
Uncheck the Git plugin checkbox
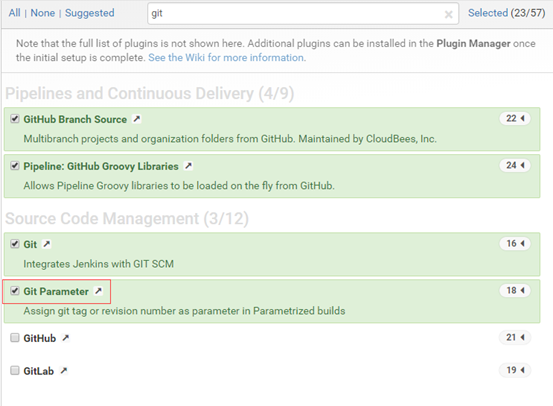tap(14, 244)
